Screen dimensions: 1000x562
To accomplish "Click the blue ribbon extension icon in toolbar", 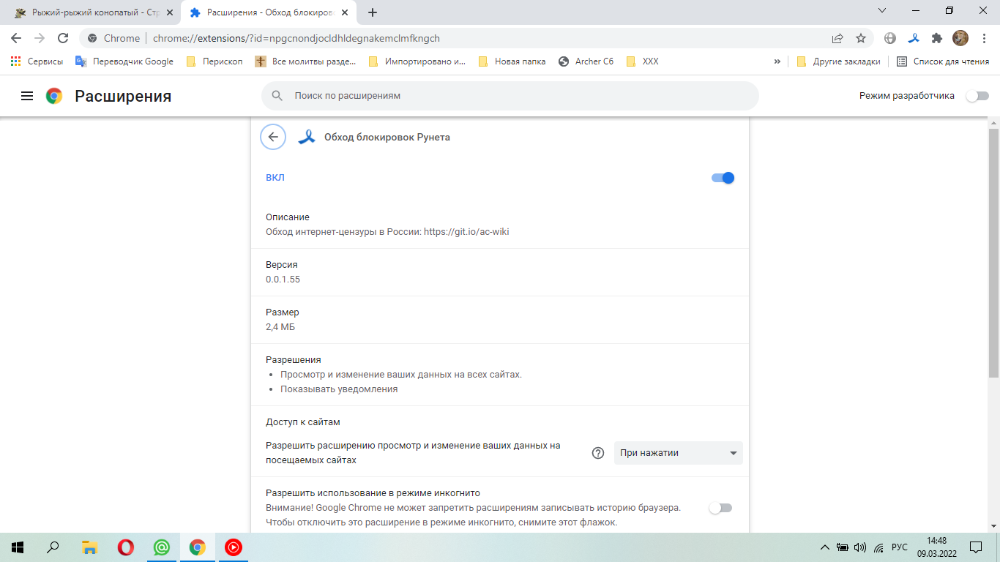I will point(913,38).
